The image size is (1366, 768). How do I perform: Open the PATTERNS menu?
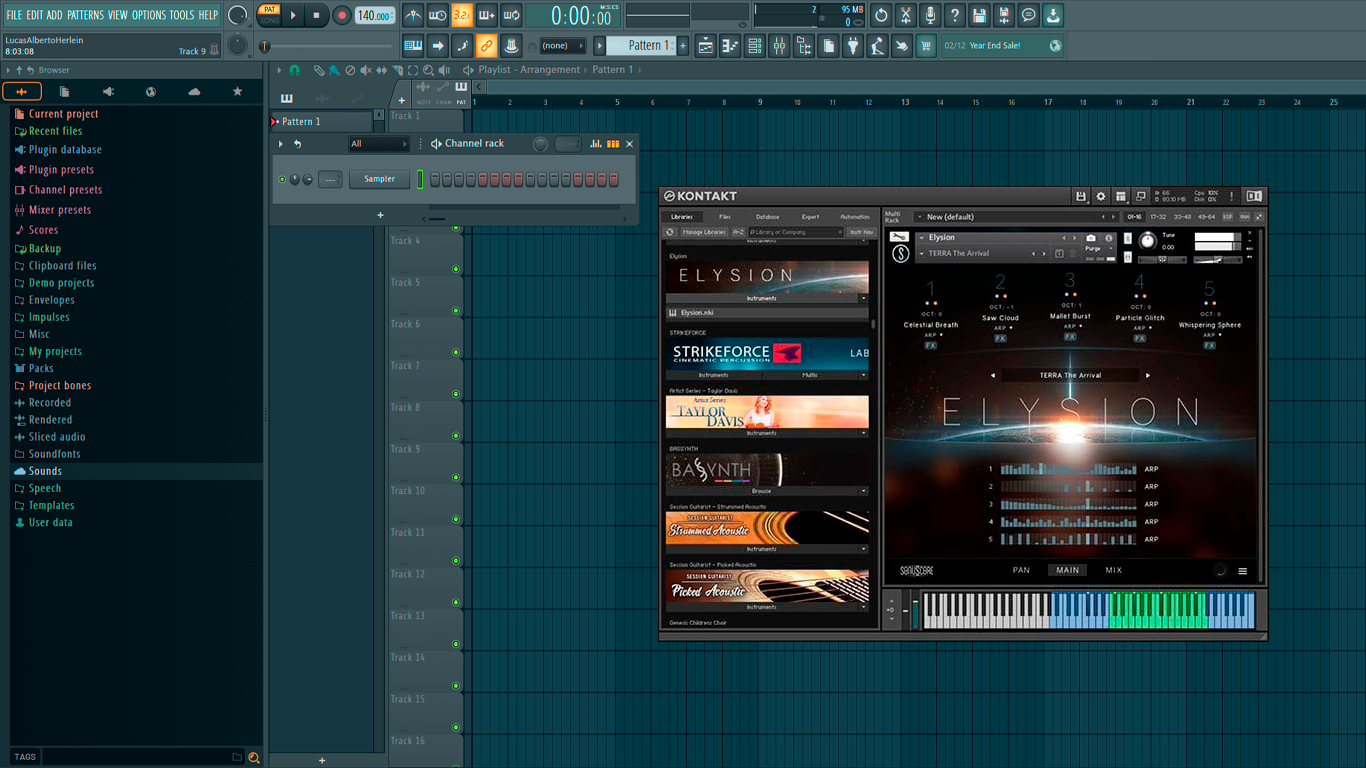[x=85, y=15]
